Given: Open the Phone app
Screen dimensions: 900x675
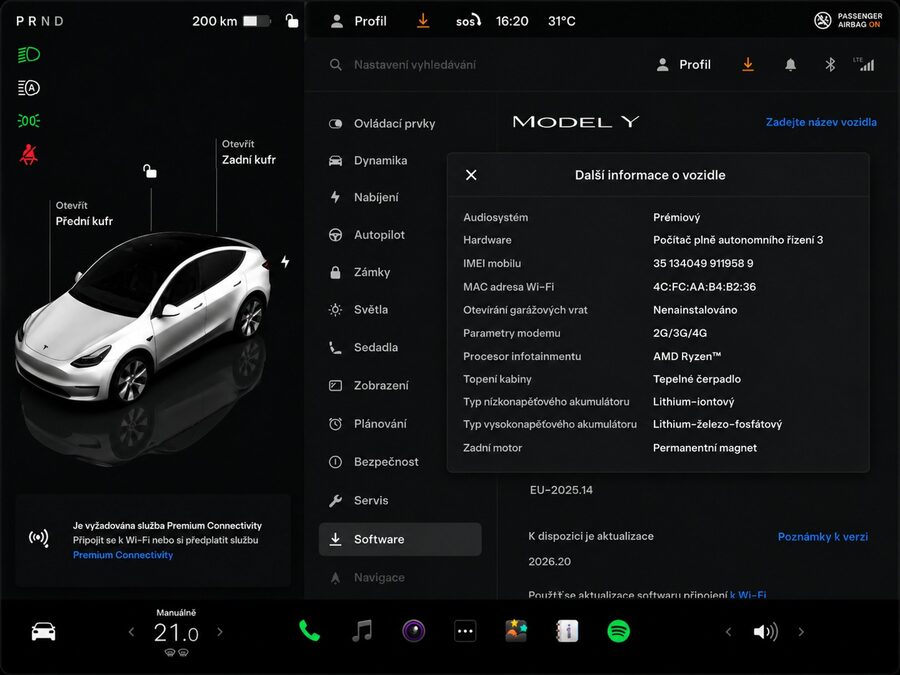Looking at the screenshot, I should click(x=309, y=631).
